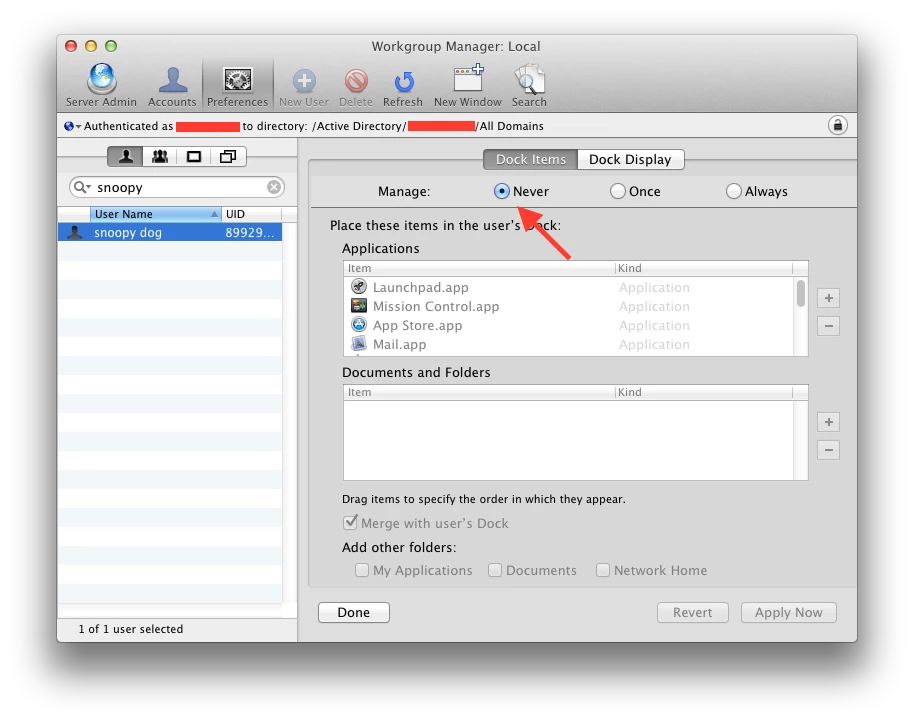This screenshot has height=721, width=914.
Task: Show the computers list tab
Action: point(194,156)
